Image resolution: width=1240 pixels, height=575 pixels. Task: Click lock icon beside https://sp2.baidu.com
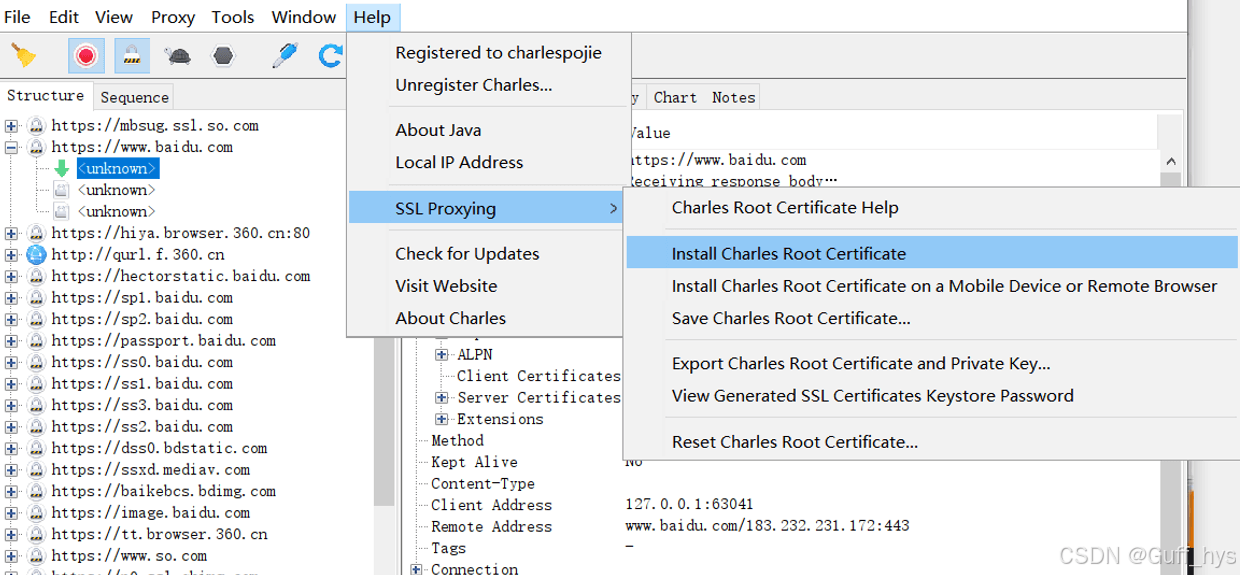tap(37, 319)
